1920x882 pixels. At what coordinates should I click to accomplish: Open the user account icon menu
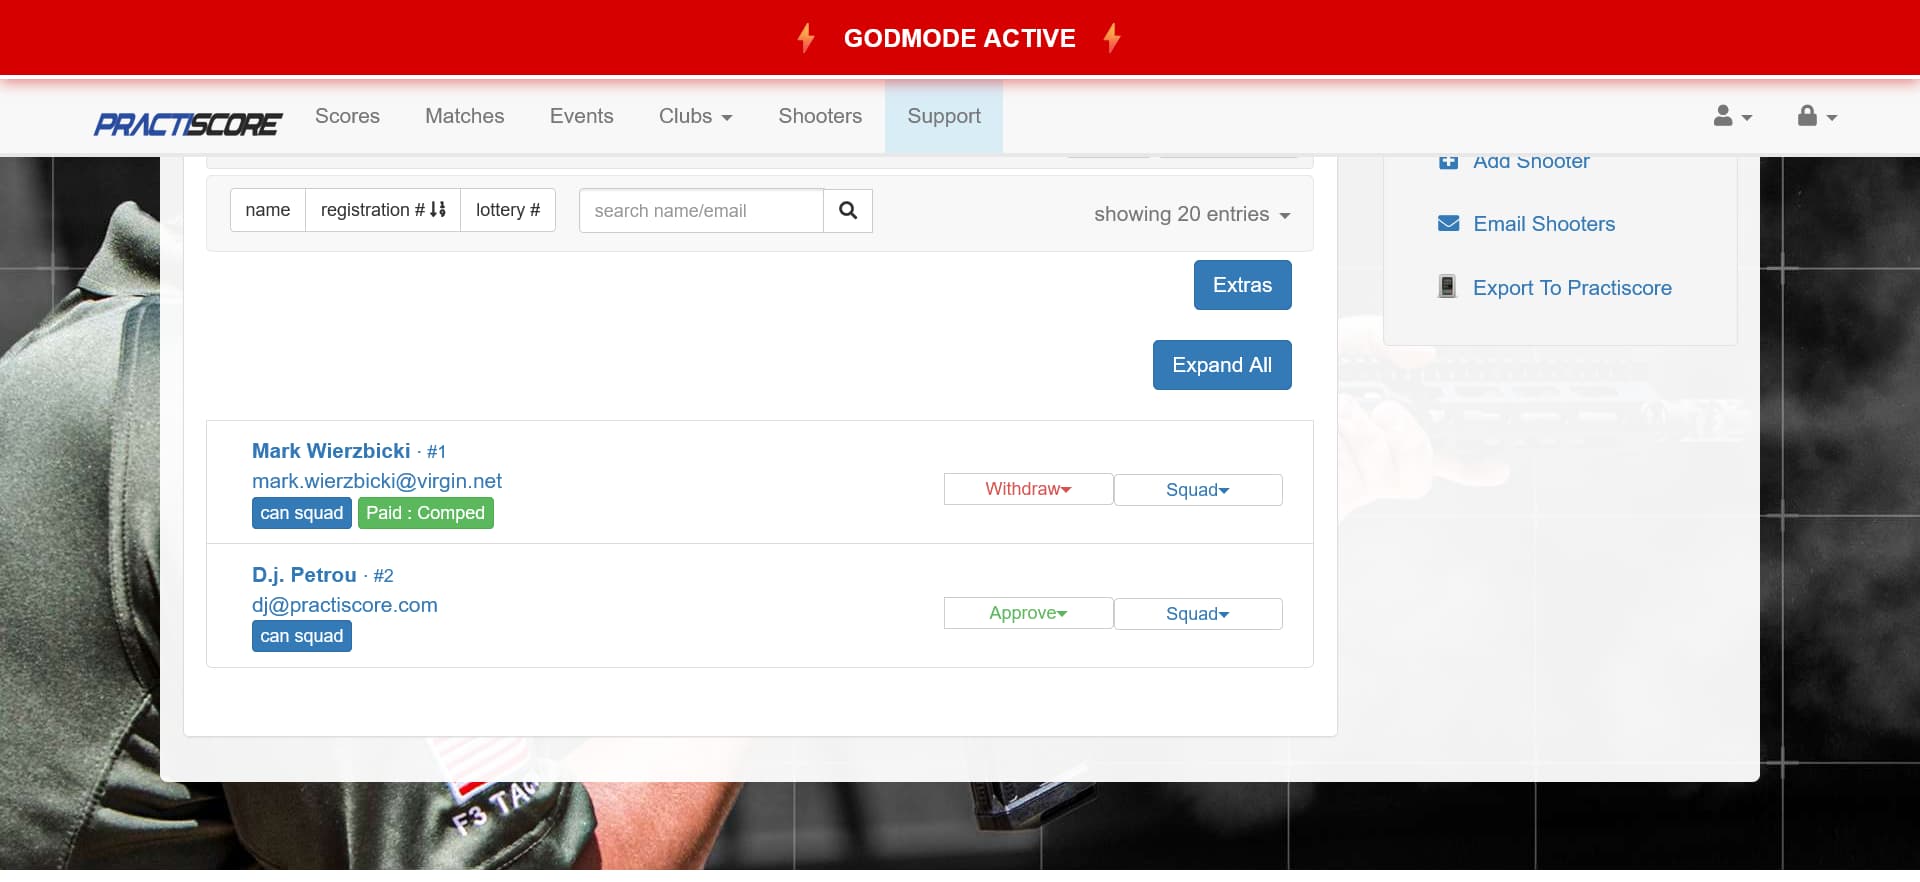[1732, 117]
